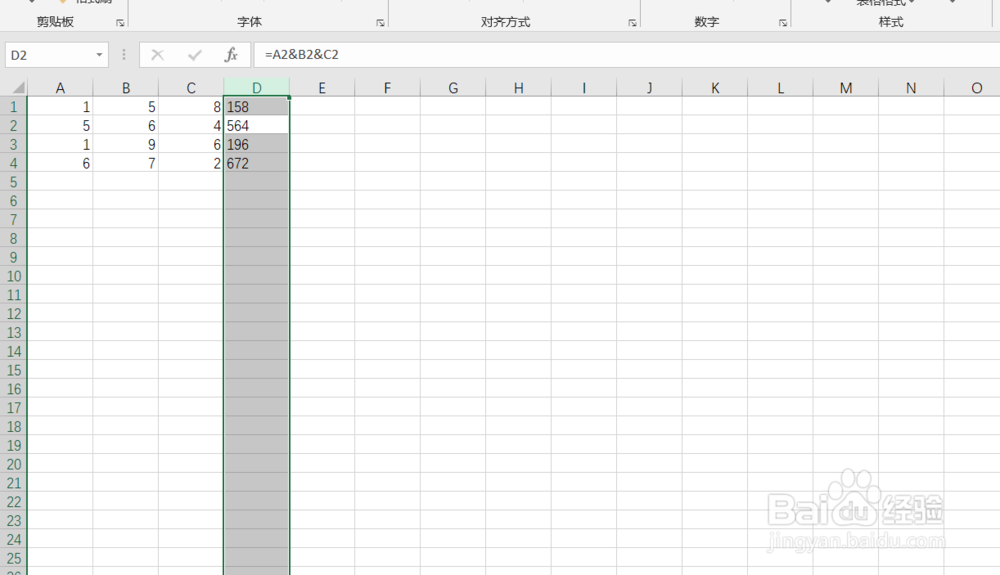Select row 5 header
The width and height of the screenshot is (1000, 575).
(13, 182)
